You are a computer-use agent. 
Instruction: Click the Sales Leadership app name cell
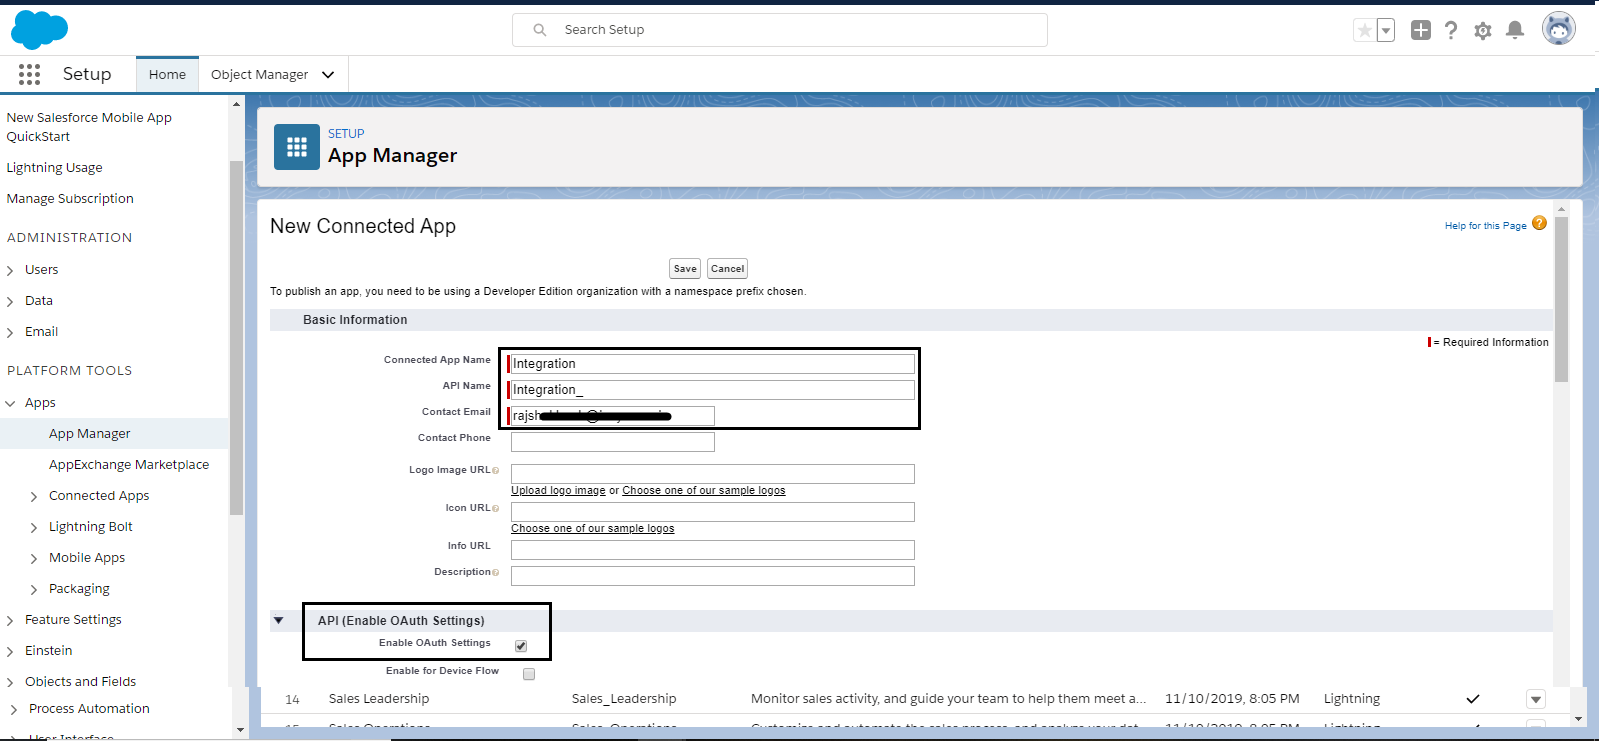click(379, 699)
